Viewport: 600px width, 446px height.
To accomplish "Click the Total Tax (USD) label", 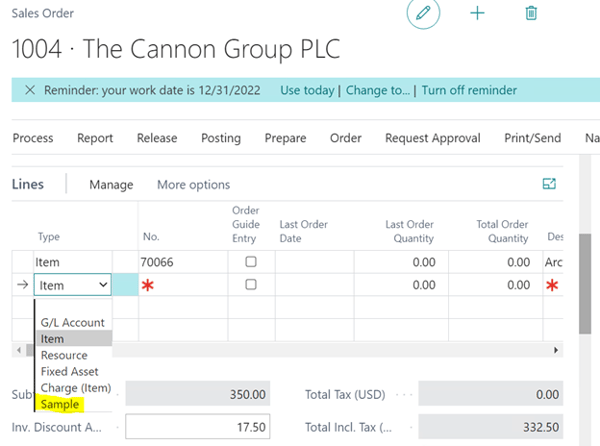I will click(x=345, y=394).
